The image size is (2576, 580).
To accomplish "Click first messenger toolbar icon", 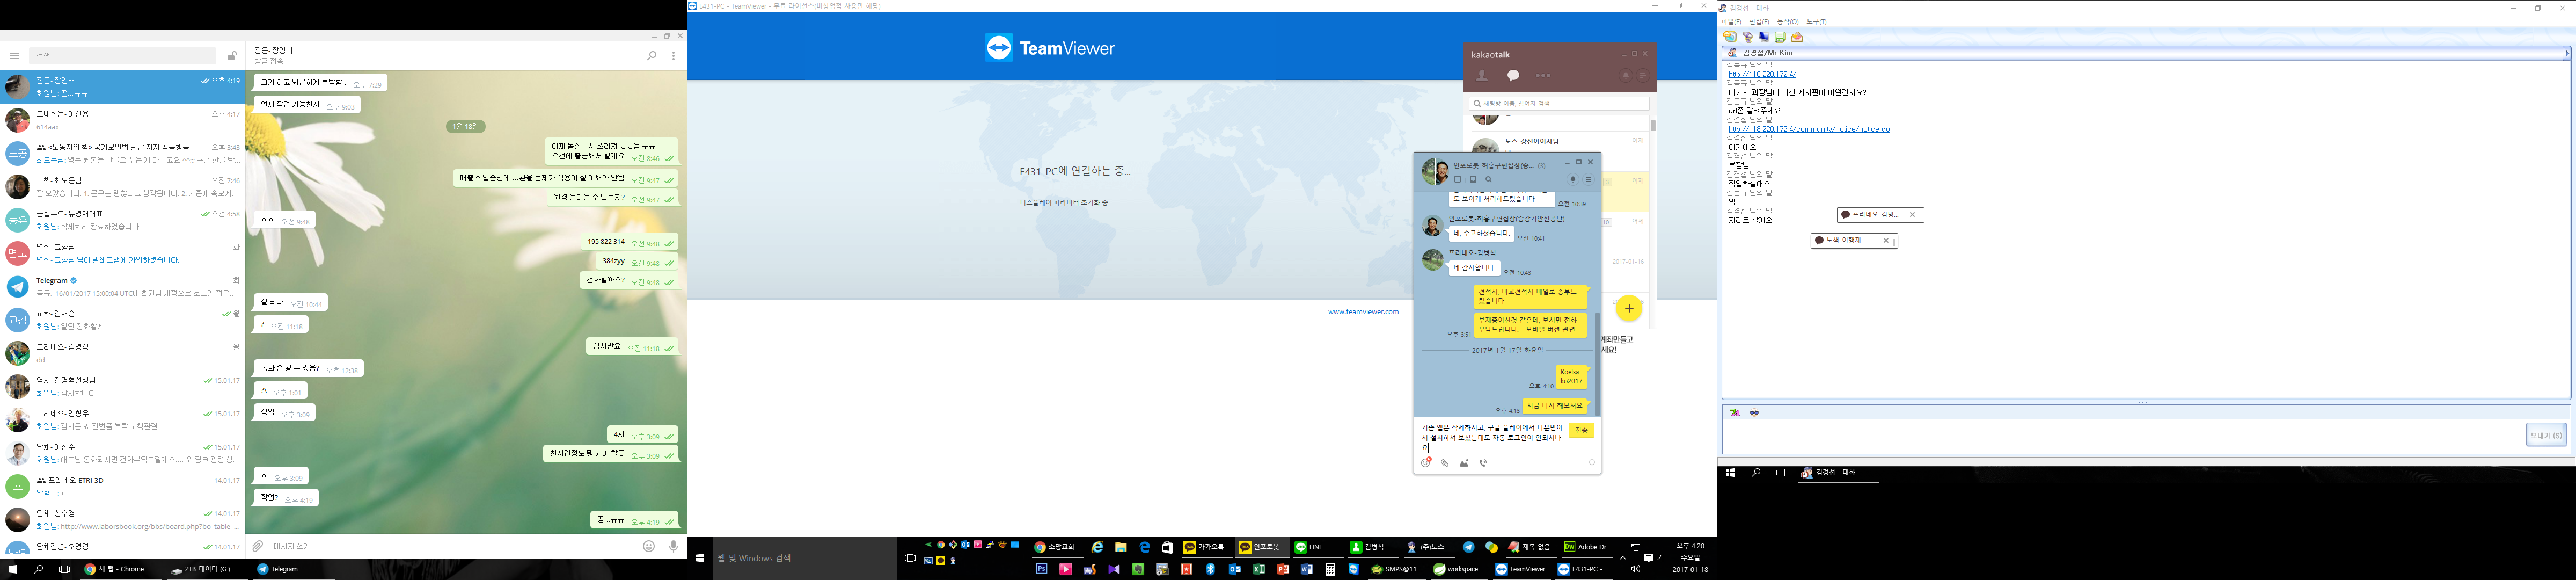I will 1730,37.
